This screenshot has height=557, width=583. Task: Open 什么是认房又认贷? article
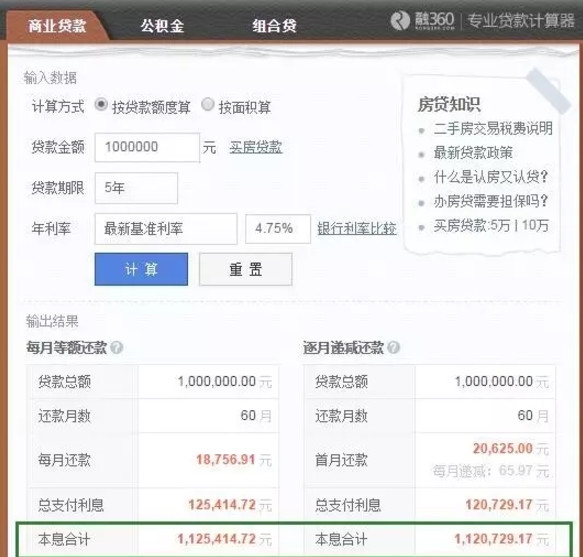(x=491, y=177)
